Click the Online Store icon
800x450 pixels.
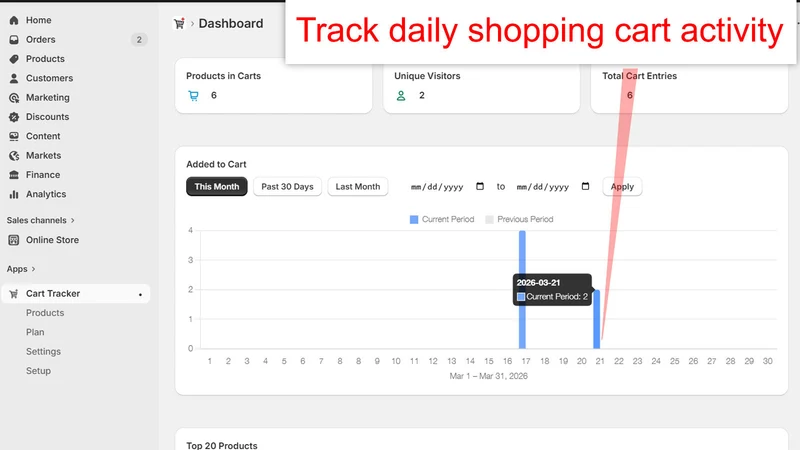click(14, 240)
